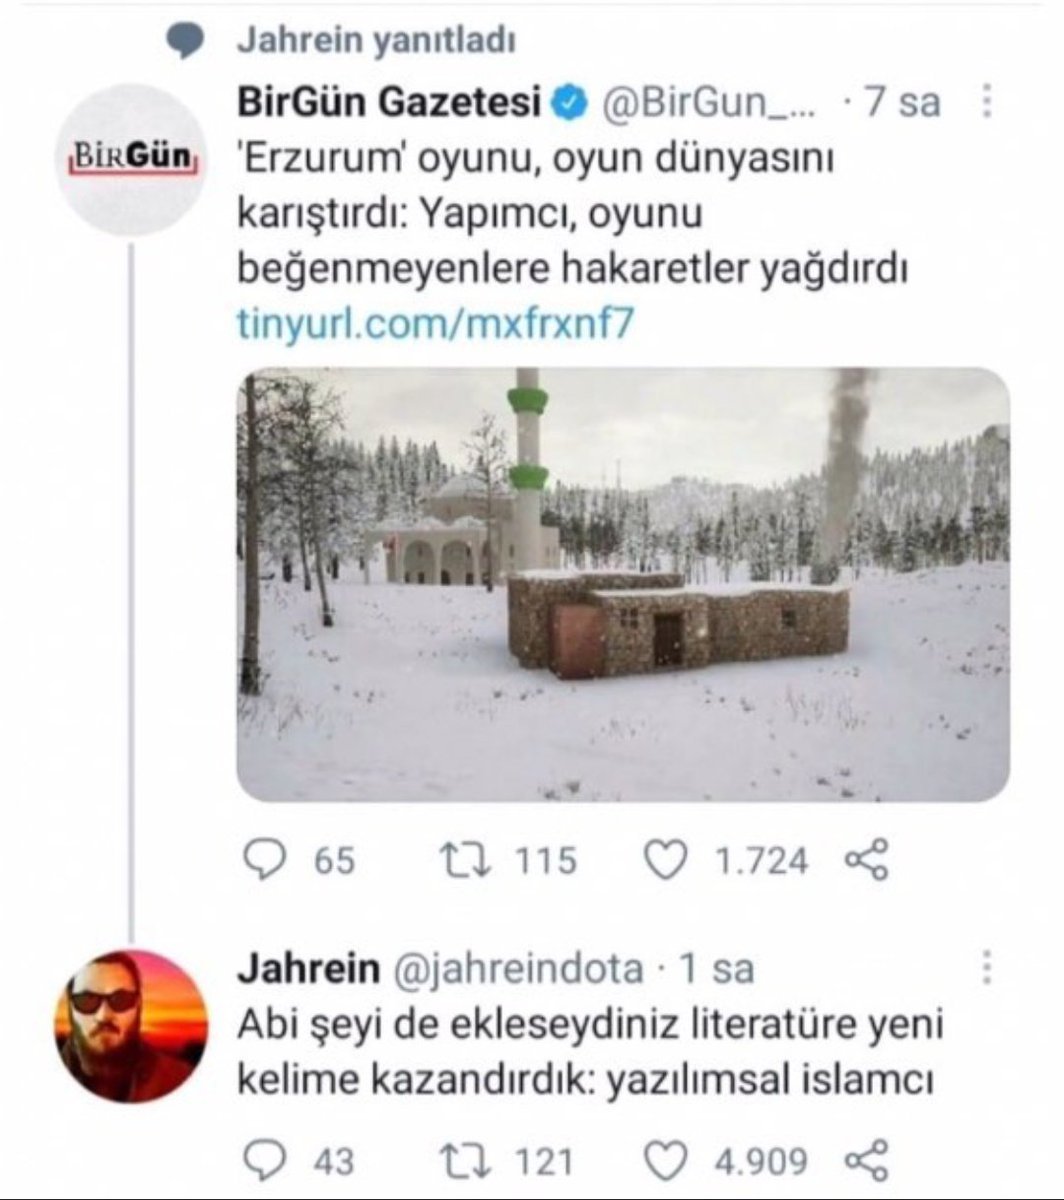Screen dimensions: 1064x1200
Task: Open the snowy Erzurum game image
Action: tap(622, 584)
